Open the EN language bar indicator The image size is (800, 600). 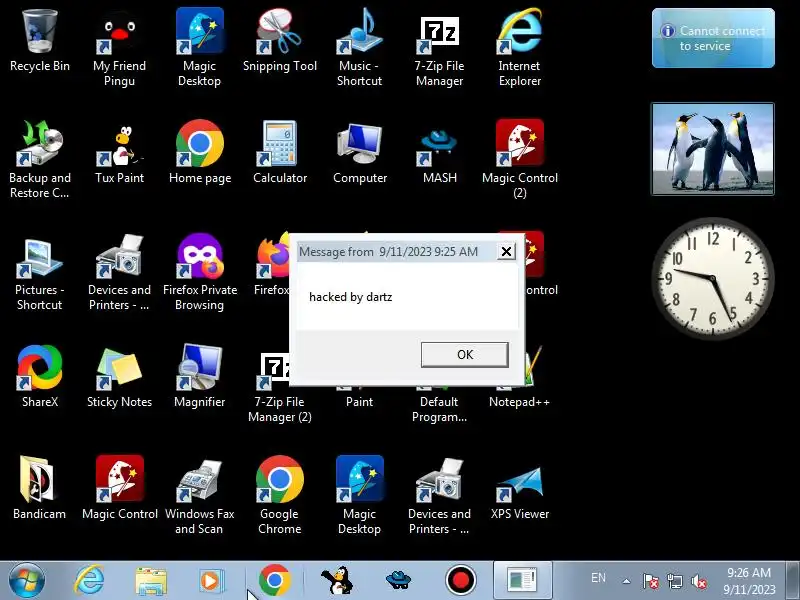tap(598, 578)
